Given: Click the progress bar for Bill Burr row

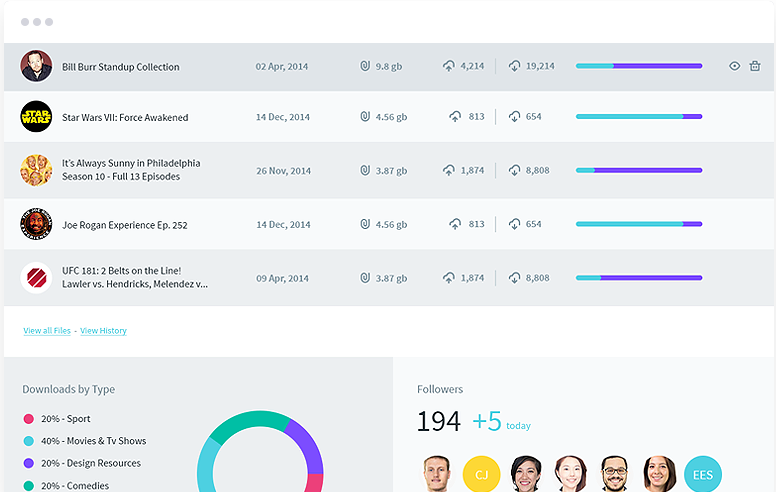Looking at the screenshot, I should (638, 66).
